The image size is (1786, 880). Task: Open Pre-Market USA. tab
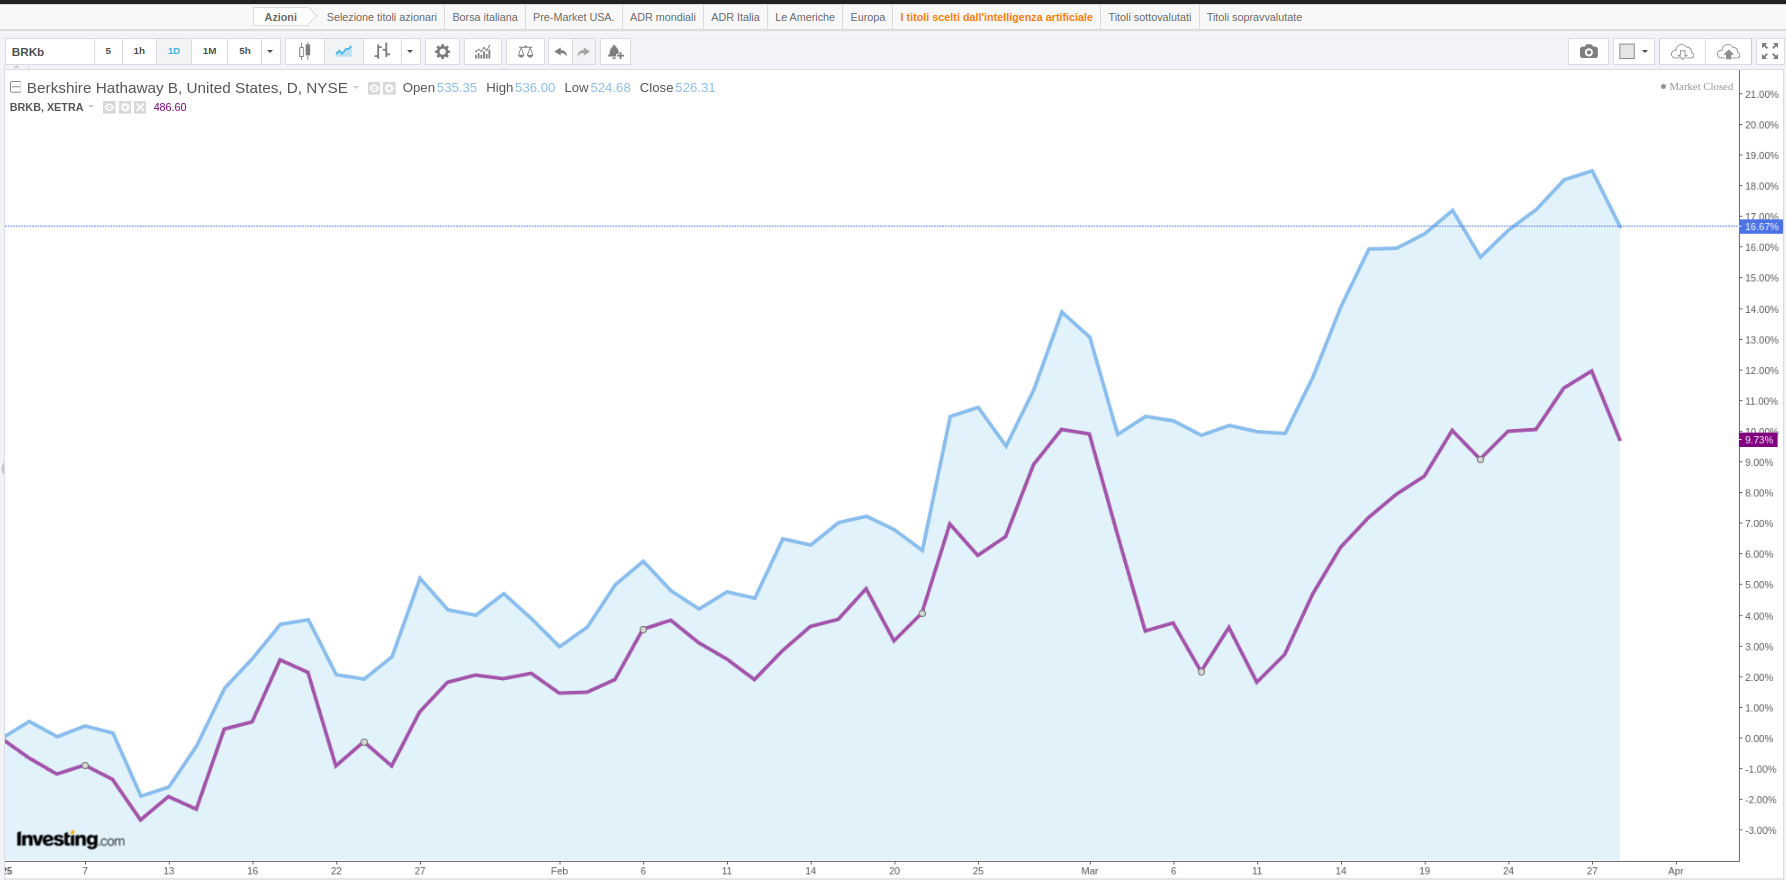(574, 17)
